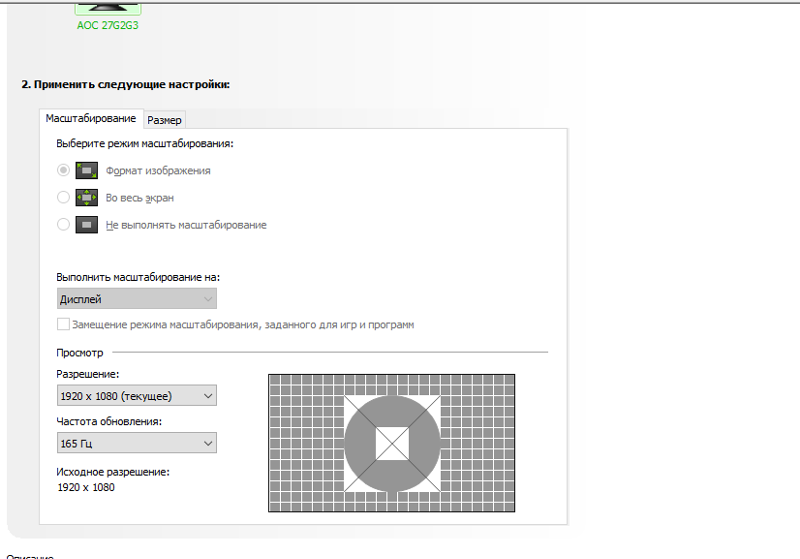Click the Во весь экран text label
The width and height of the screenshot is (800, 559).
tap(146, 198)
